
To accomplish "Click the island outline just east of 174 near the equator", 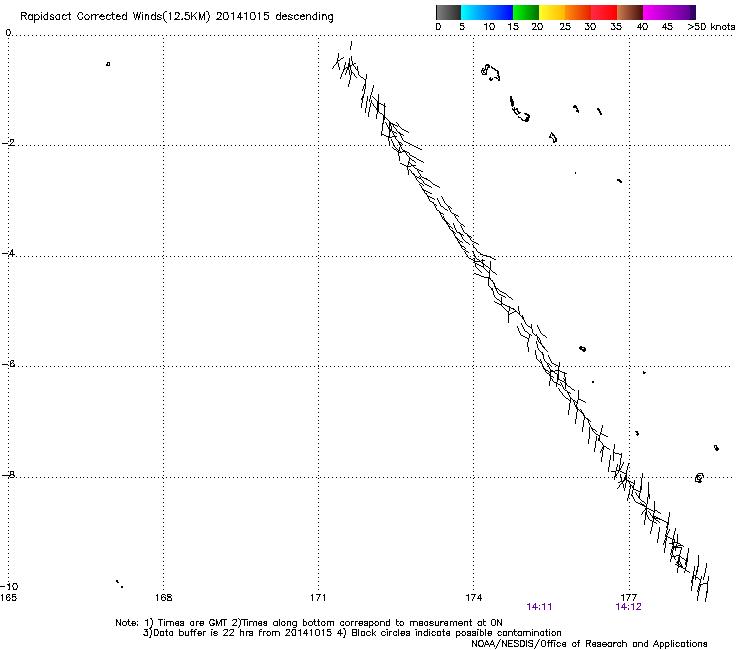I will [490, 72].
